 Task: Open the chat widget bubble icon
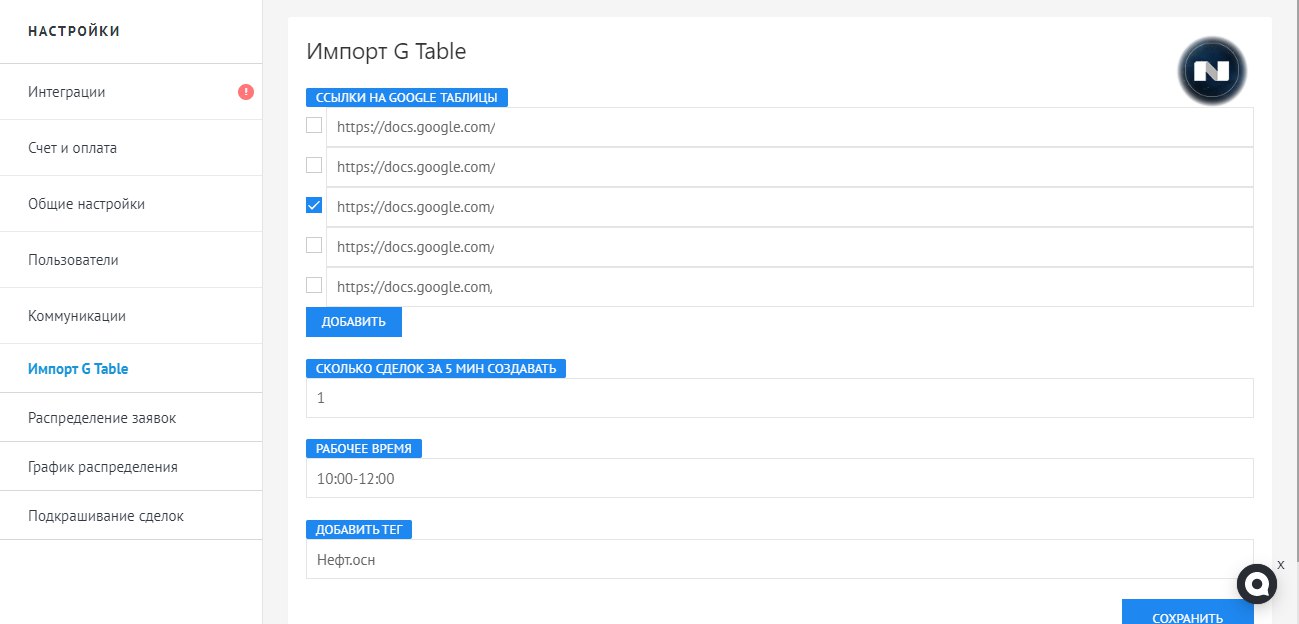coord(1258,583)
